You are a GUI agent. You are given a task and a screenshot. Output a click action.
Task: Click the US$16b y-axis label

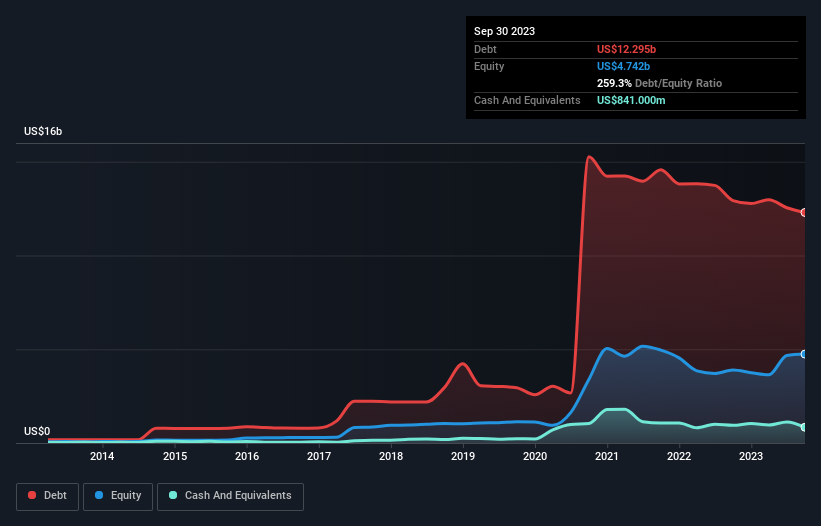pyautogui.click(x=43, y=131)
